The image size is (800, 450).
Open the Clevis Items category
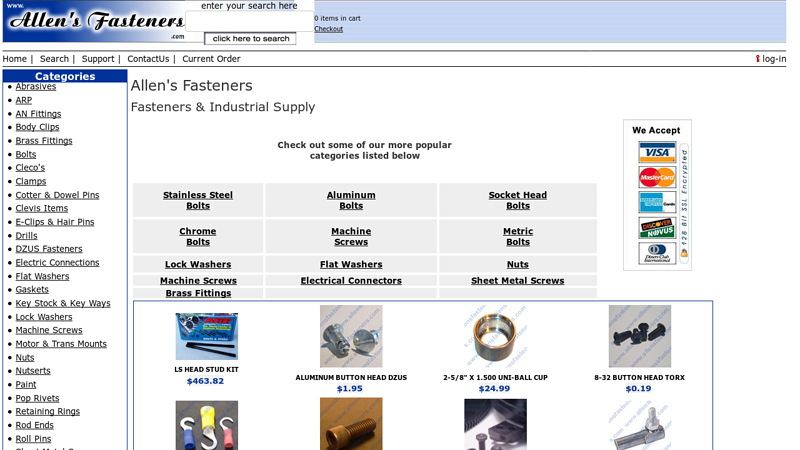pyautogui.click(x=41, y=208)
